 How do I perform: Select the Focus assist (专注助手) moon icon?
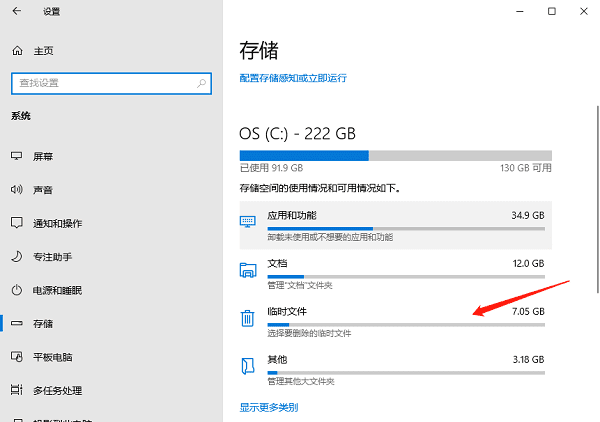(x=17, y=257)
